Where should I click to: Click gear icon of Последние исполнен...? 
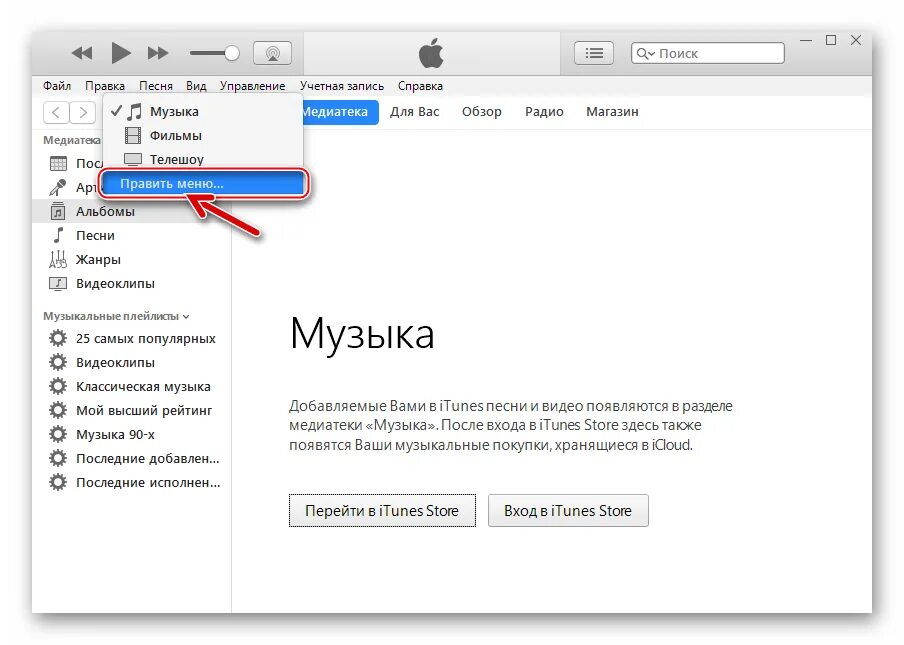tap(58, 482)
